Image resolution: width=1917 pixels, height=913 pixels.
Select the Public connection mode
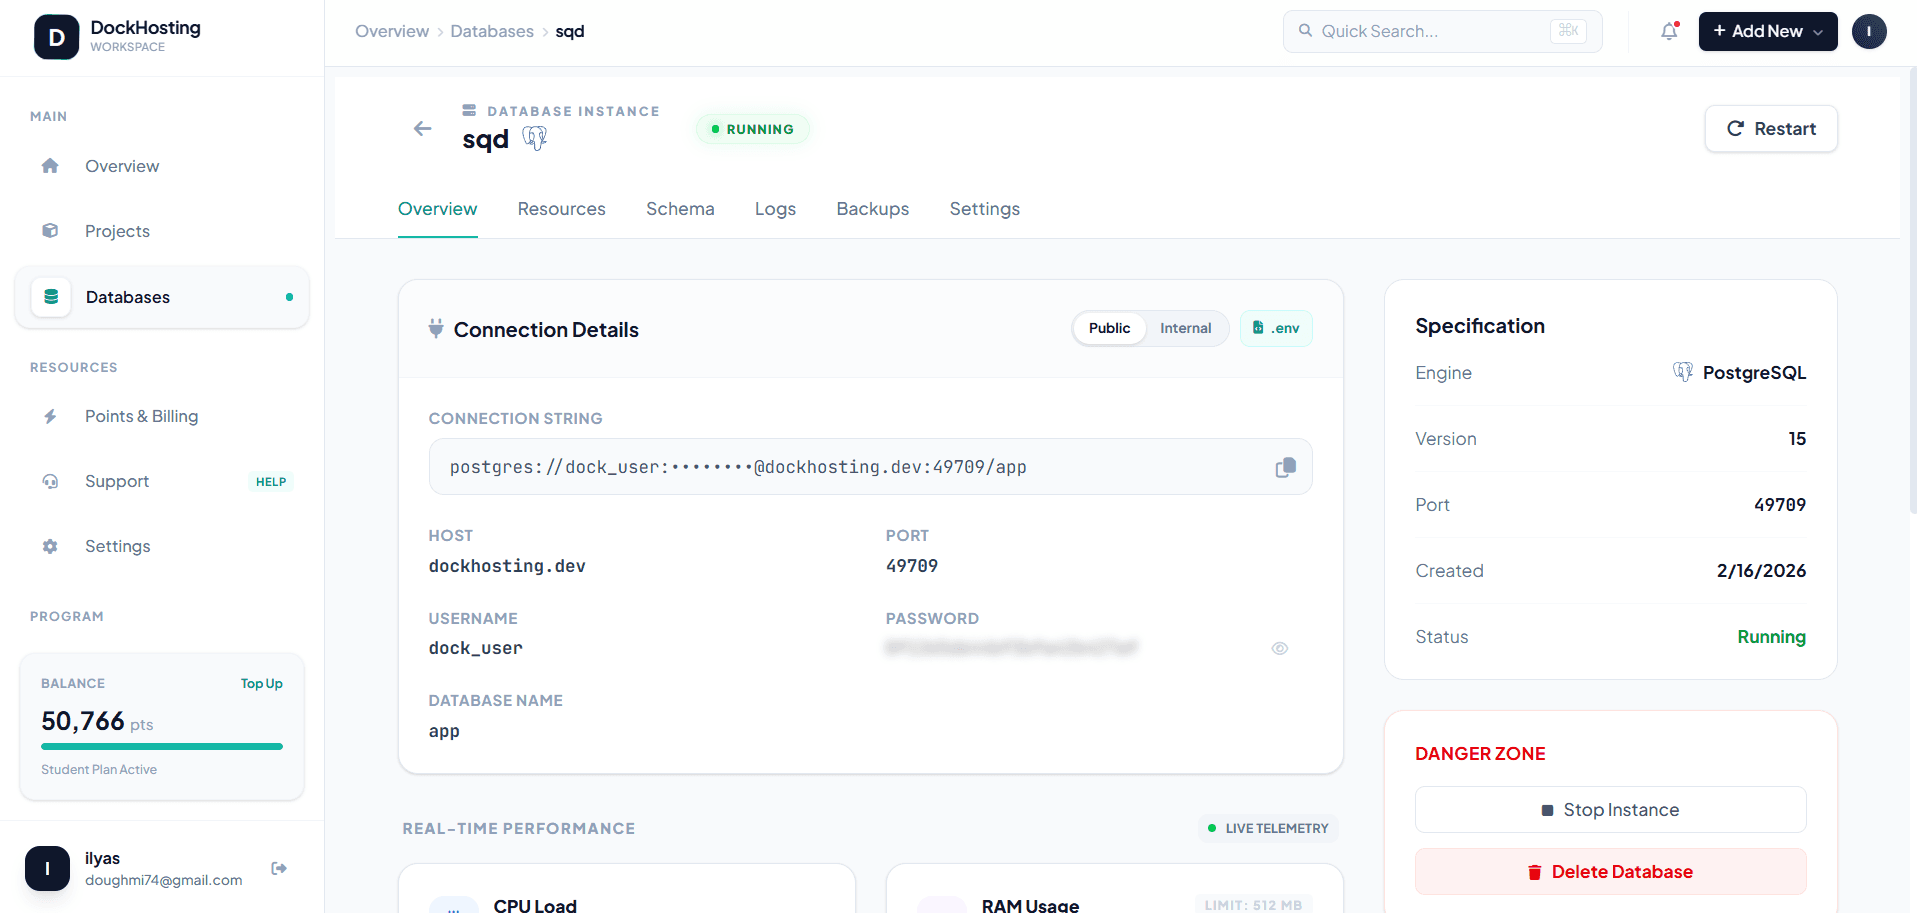[x=1109, y=328]
